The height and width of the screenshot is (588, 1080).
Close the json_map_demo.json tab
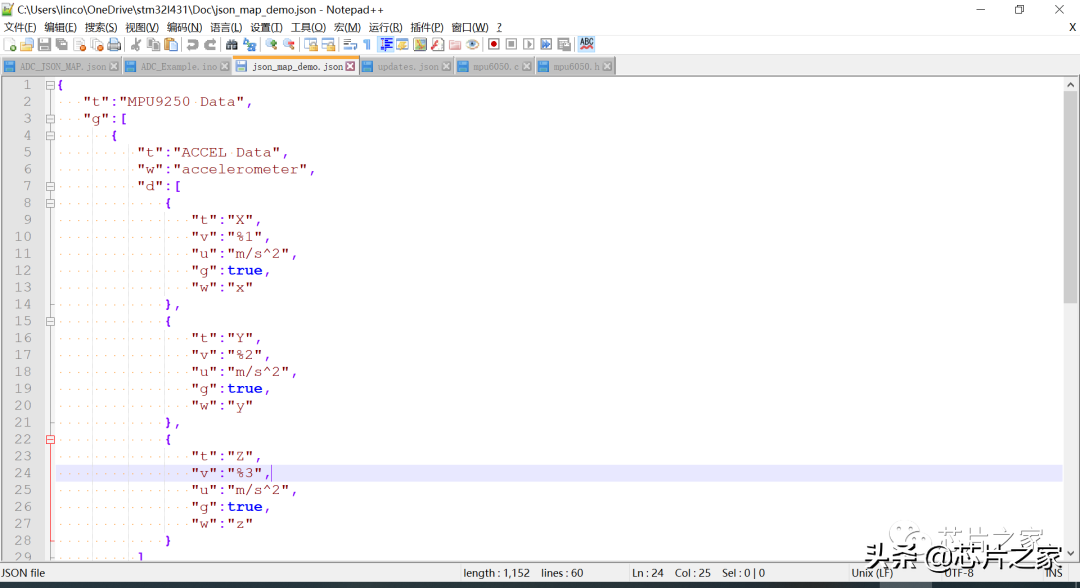tap(351, 67)
